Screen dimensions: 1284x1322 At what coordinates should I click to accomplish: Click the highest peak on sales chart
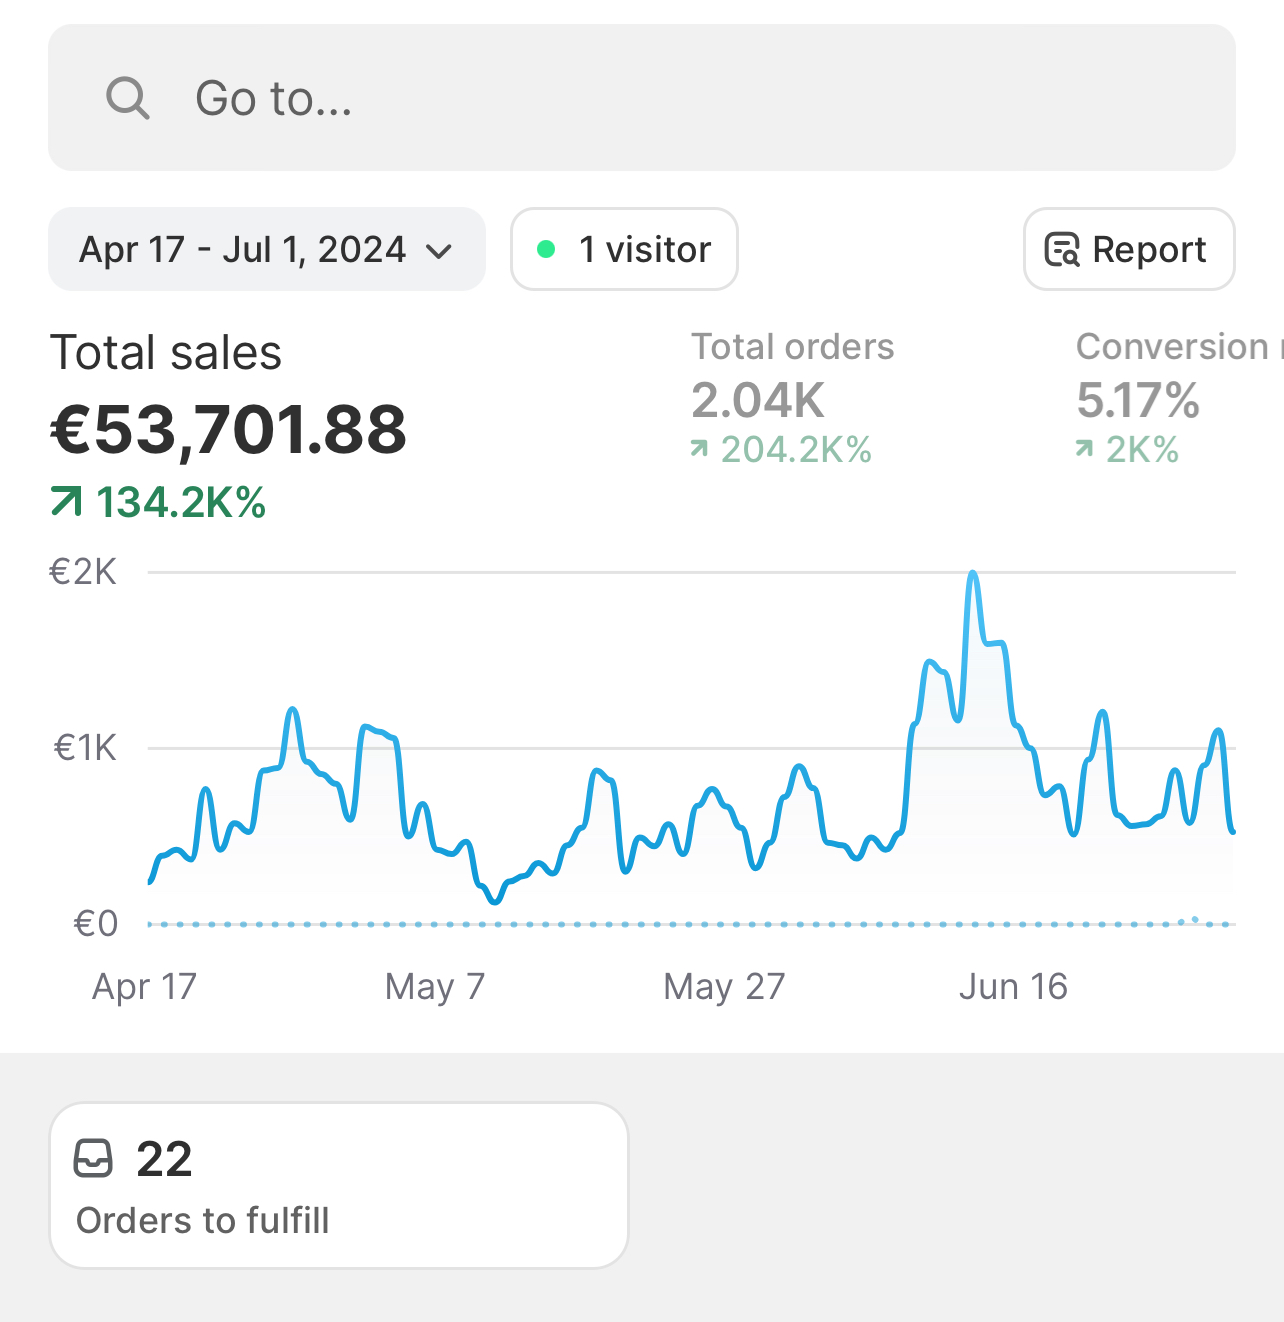point(973,574)
